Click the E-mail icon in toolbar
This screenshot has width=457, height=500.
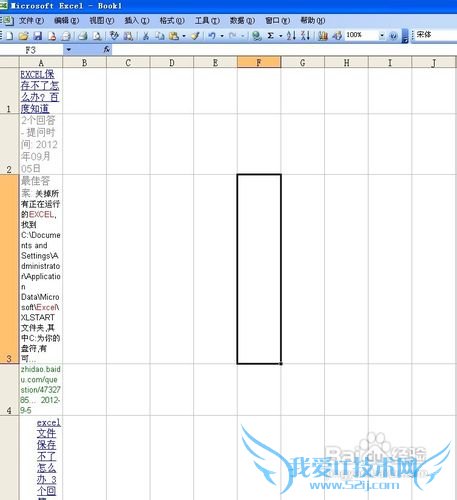66,35
